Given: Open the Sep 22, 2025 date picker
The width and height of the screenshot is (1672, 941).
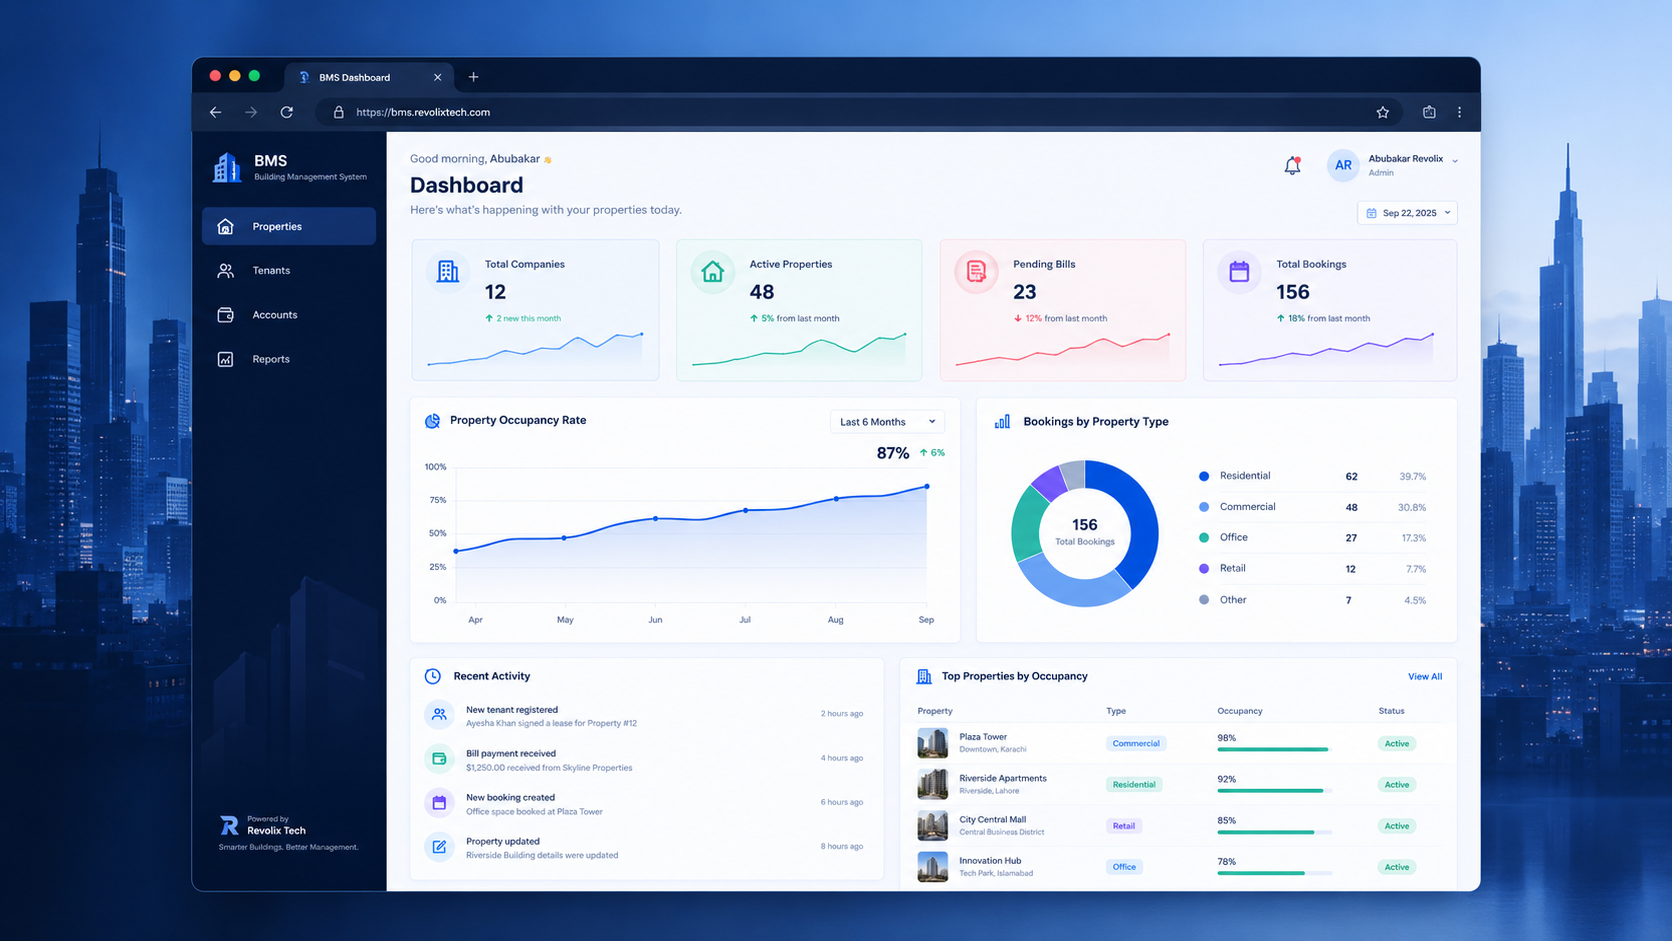Looking at the screenshot, I should coord(1407,213).
